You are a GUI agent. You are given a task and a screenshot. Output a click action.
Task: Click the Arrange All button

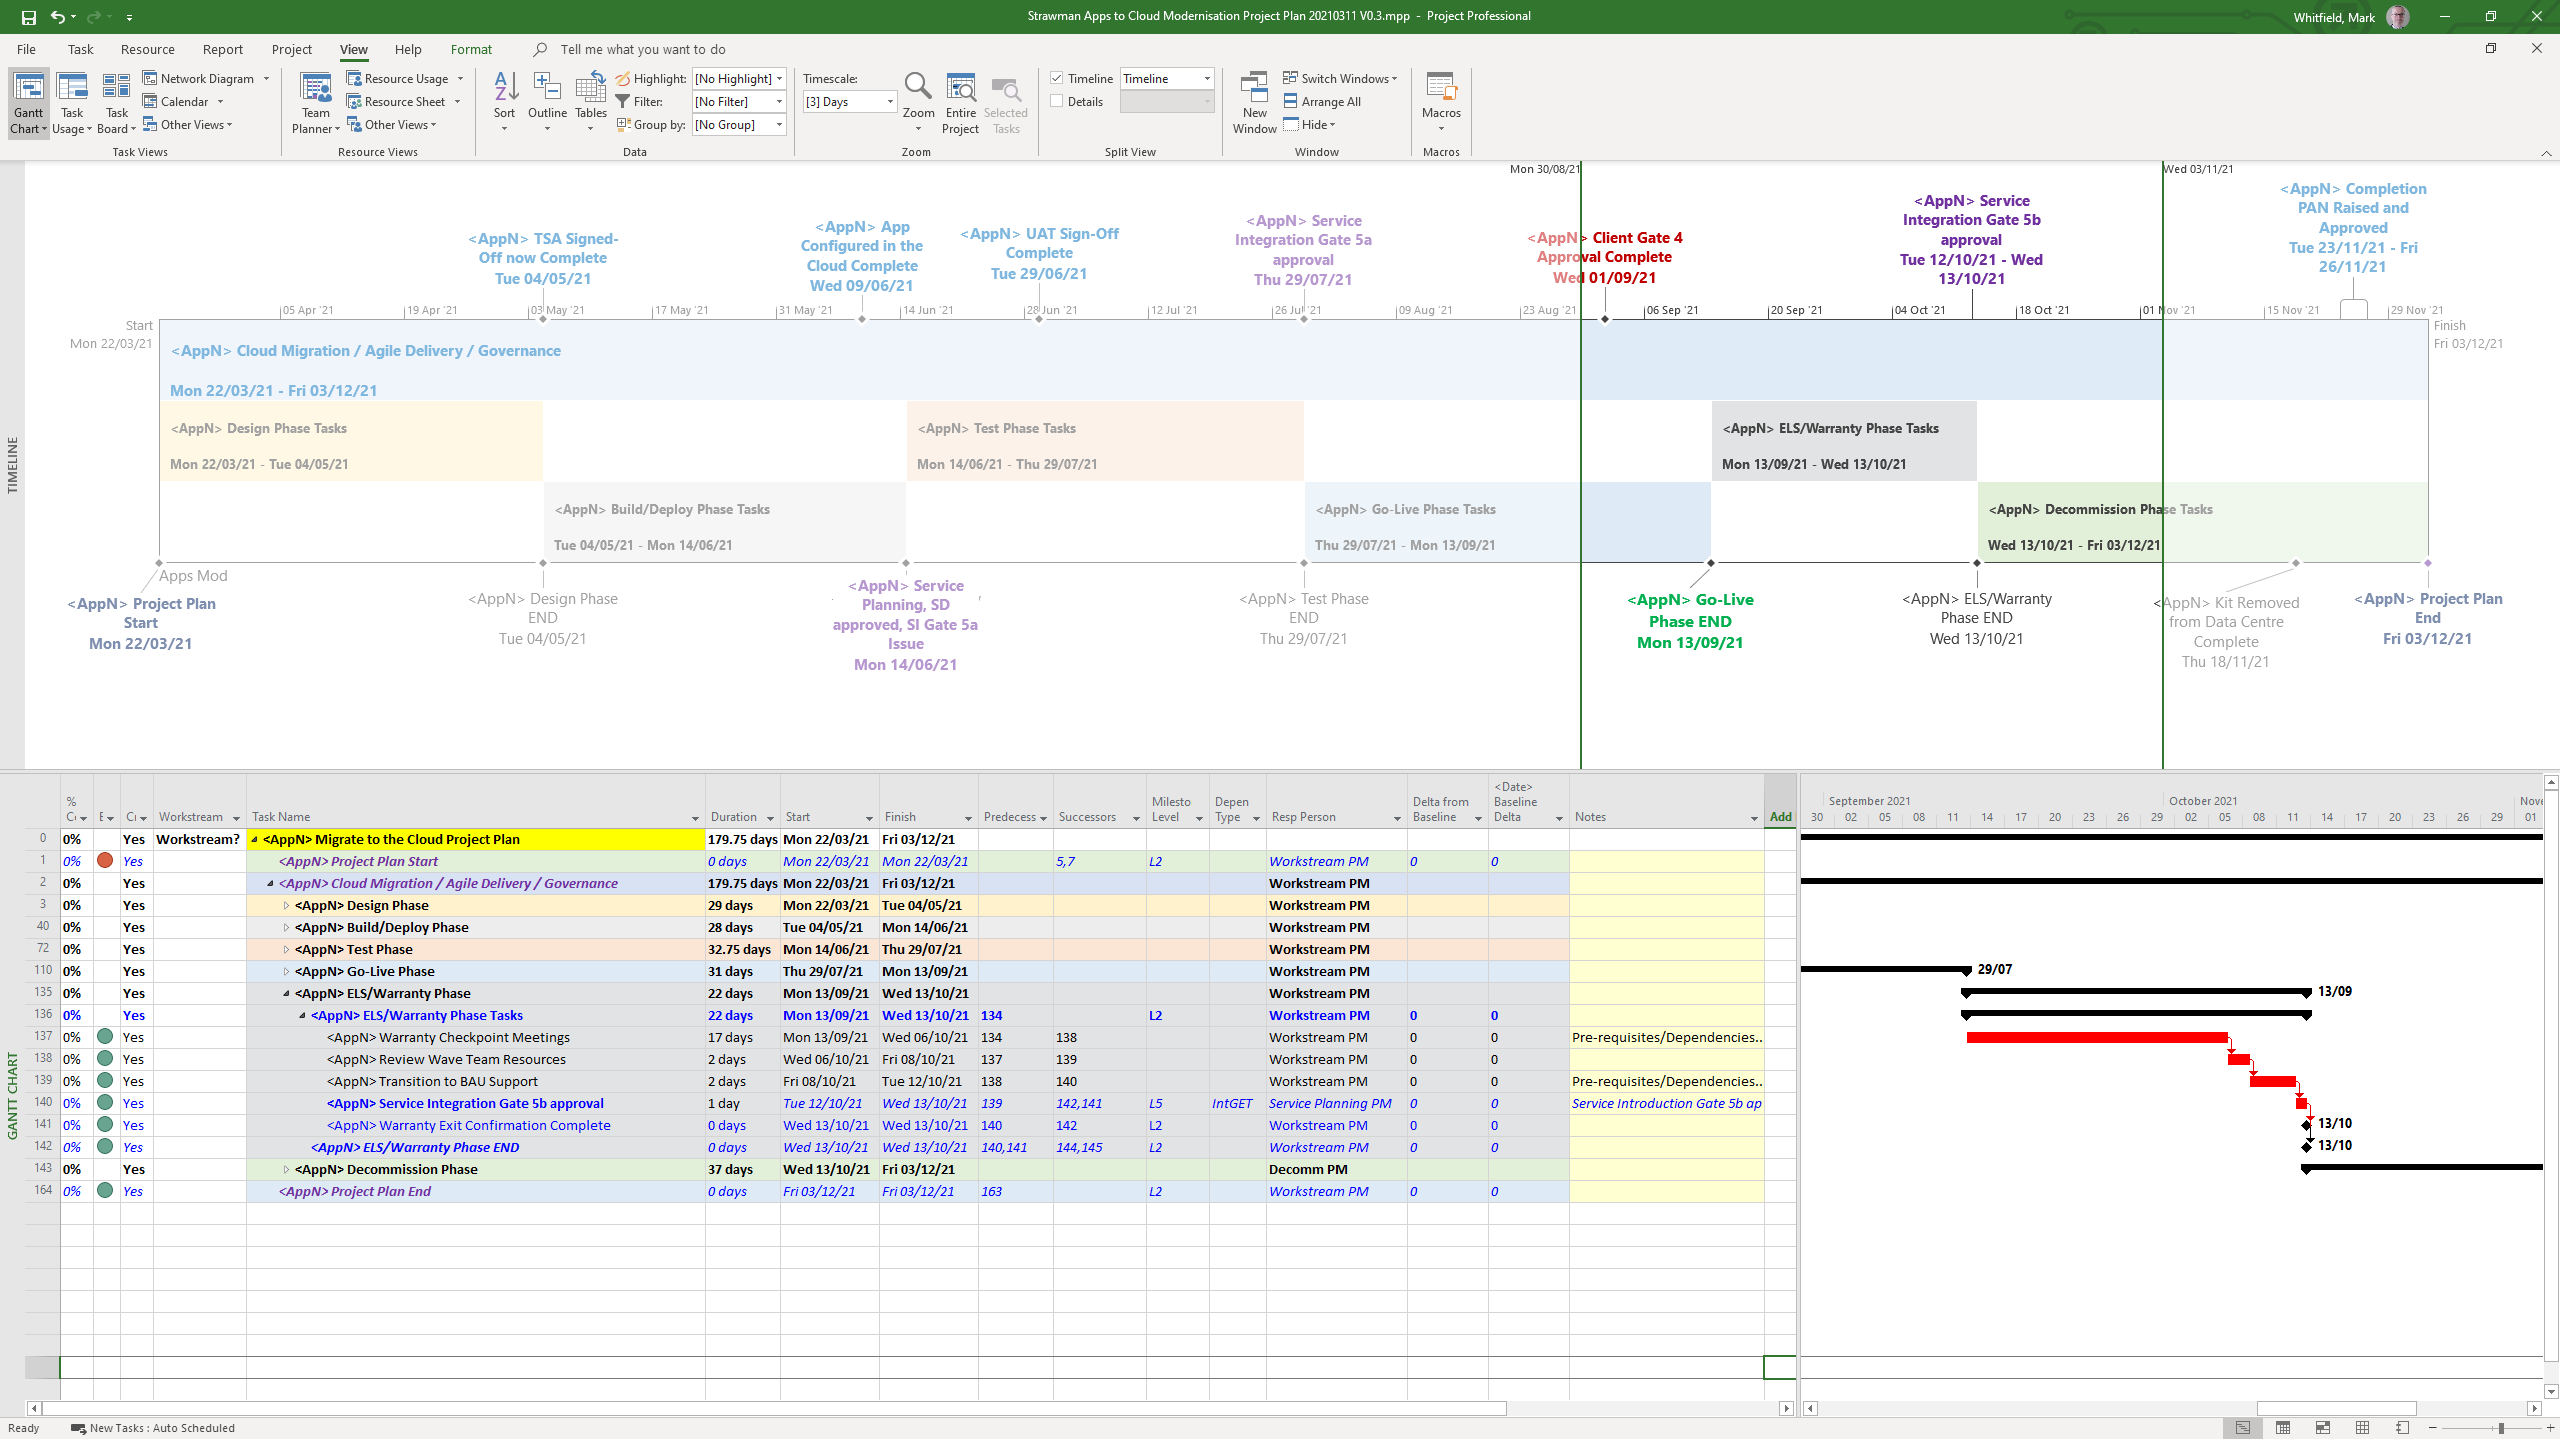(1322, 101)
